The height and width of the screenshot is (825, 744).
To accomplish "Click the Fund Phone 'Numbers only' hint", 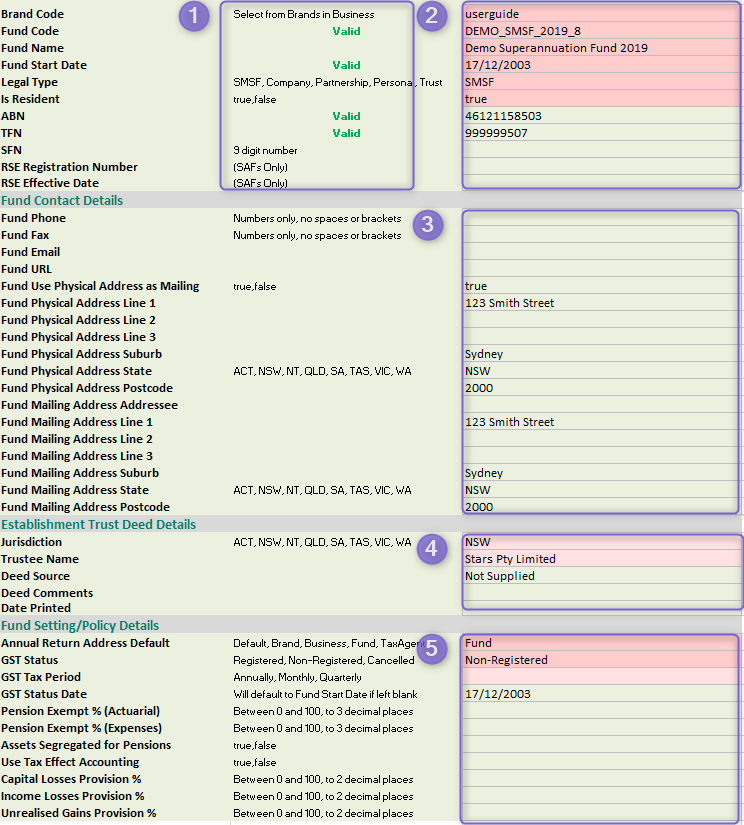I will [317, 218].
